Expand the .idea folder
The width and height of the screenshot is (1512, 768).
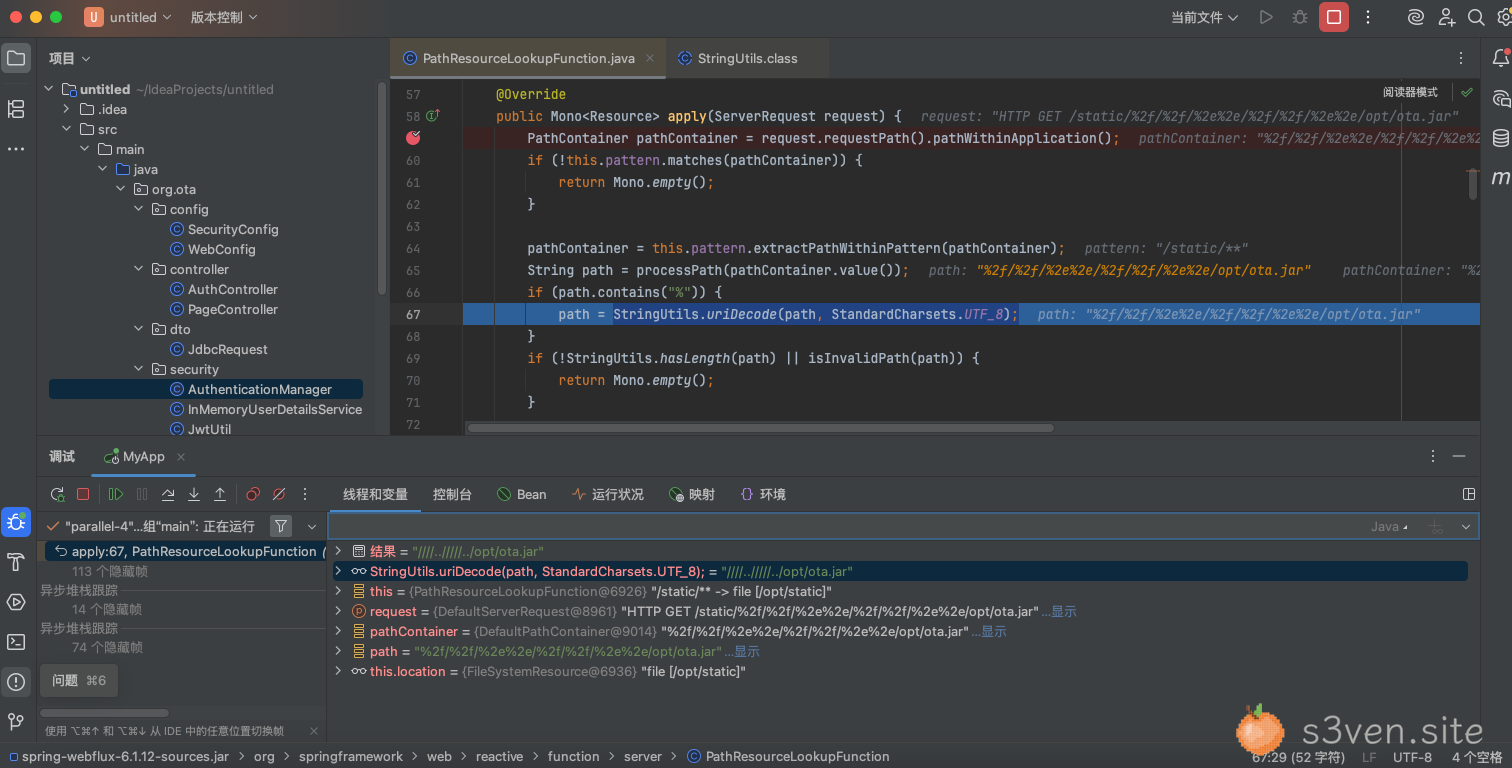tap(67, 109)
